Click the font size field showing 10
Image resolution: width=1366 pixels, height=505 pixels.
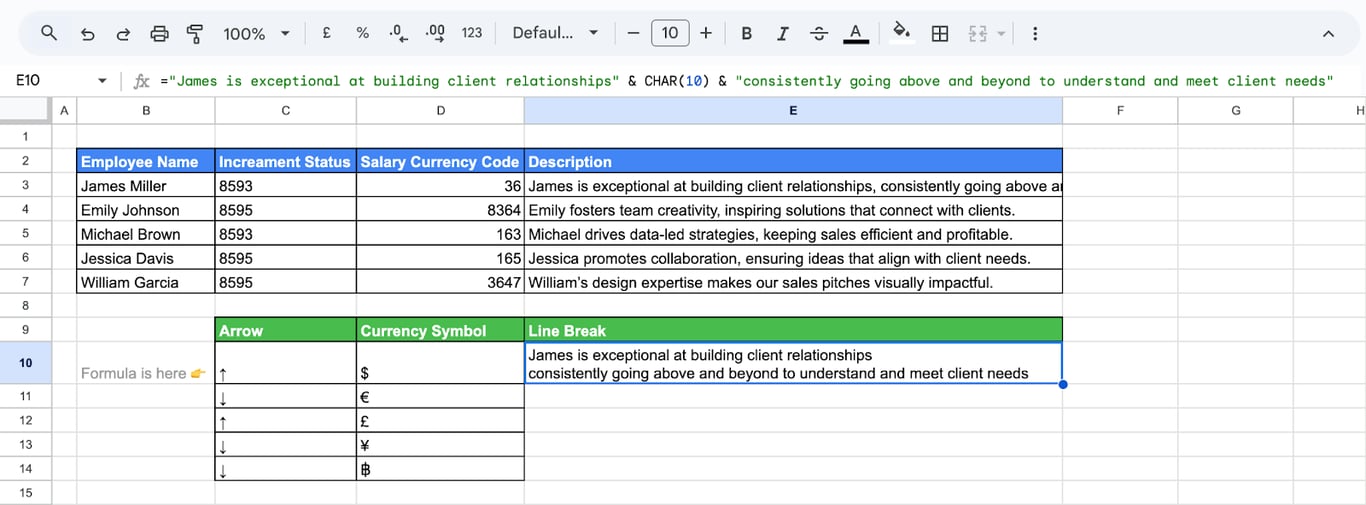(670, 33)
